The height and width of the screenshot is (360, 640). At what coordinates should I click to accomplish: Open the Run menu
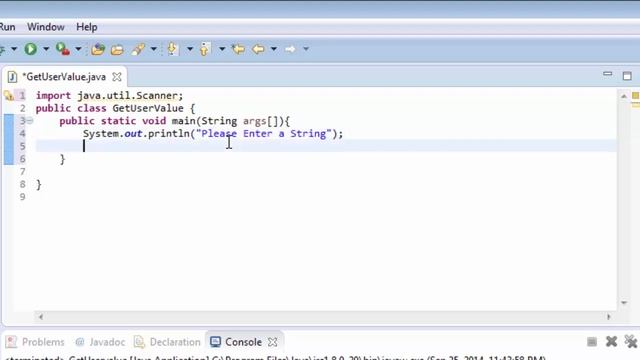[7, 27]
